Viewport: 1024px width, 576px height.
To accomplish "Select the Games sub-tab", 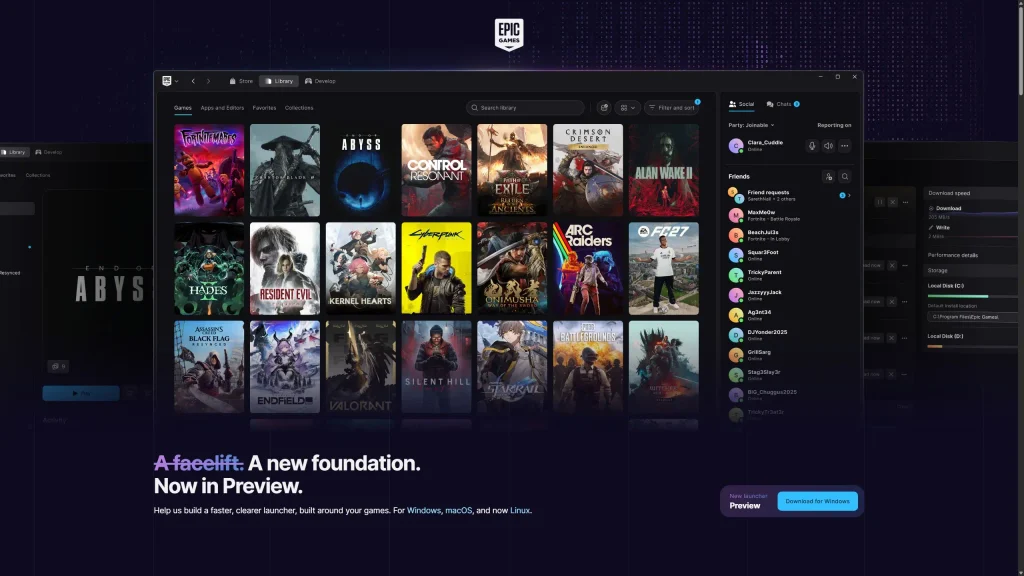I will point(183,108).
